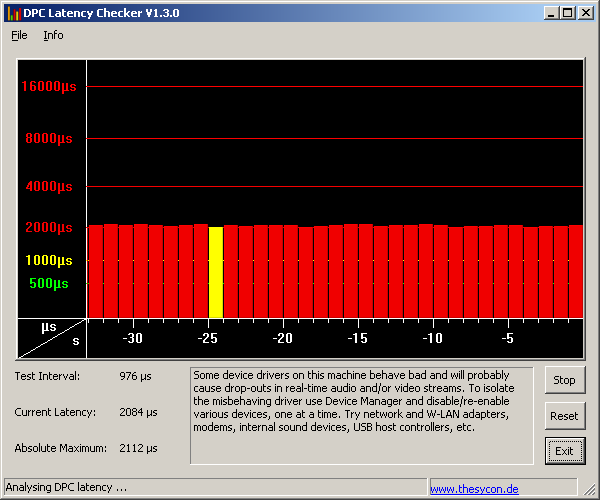Click the -10 time axis label
Image resolution: width=600 pixels, height=500 pixels.
pyautogui.click(x=432, y=338)
